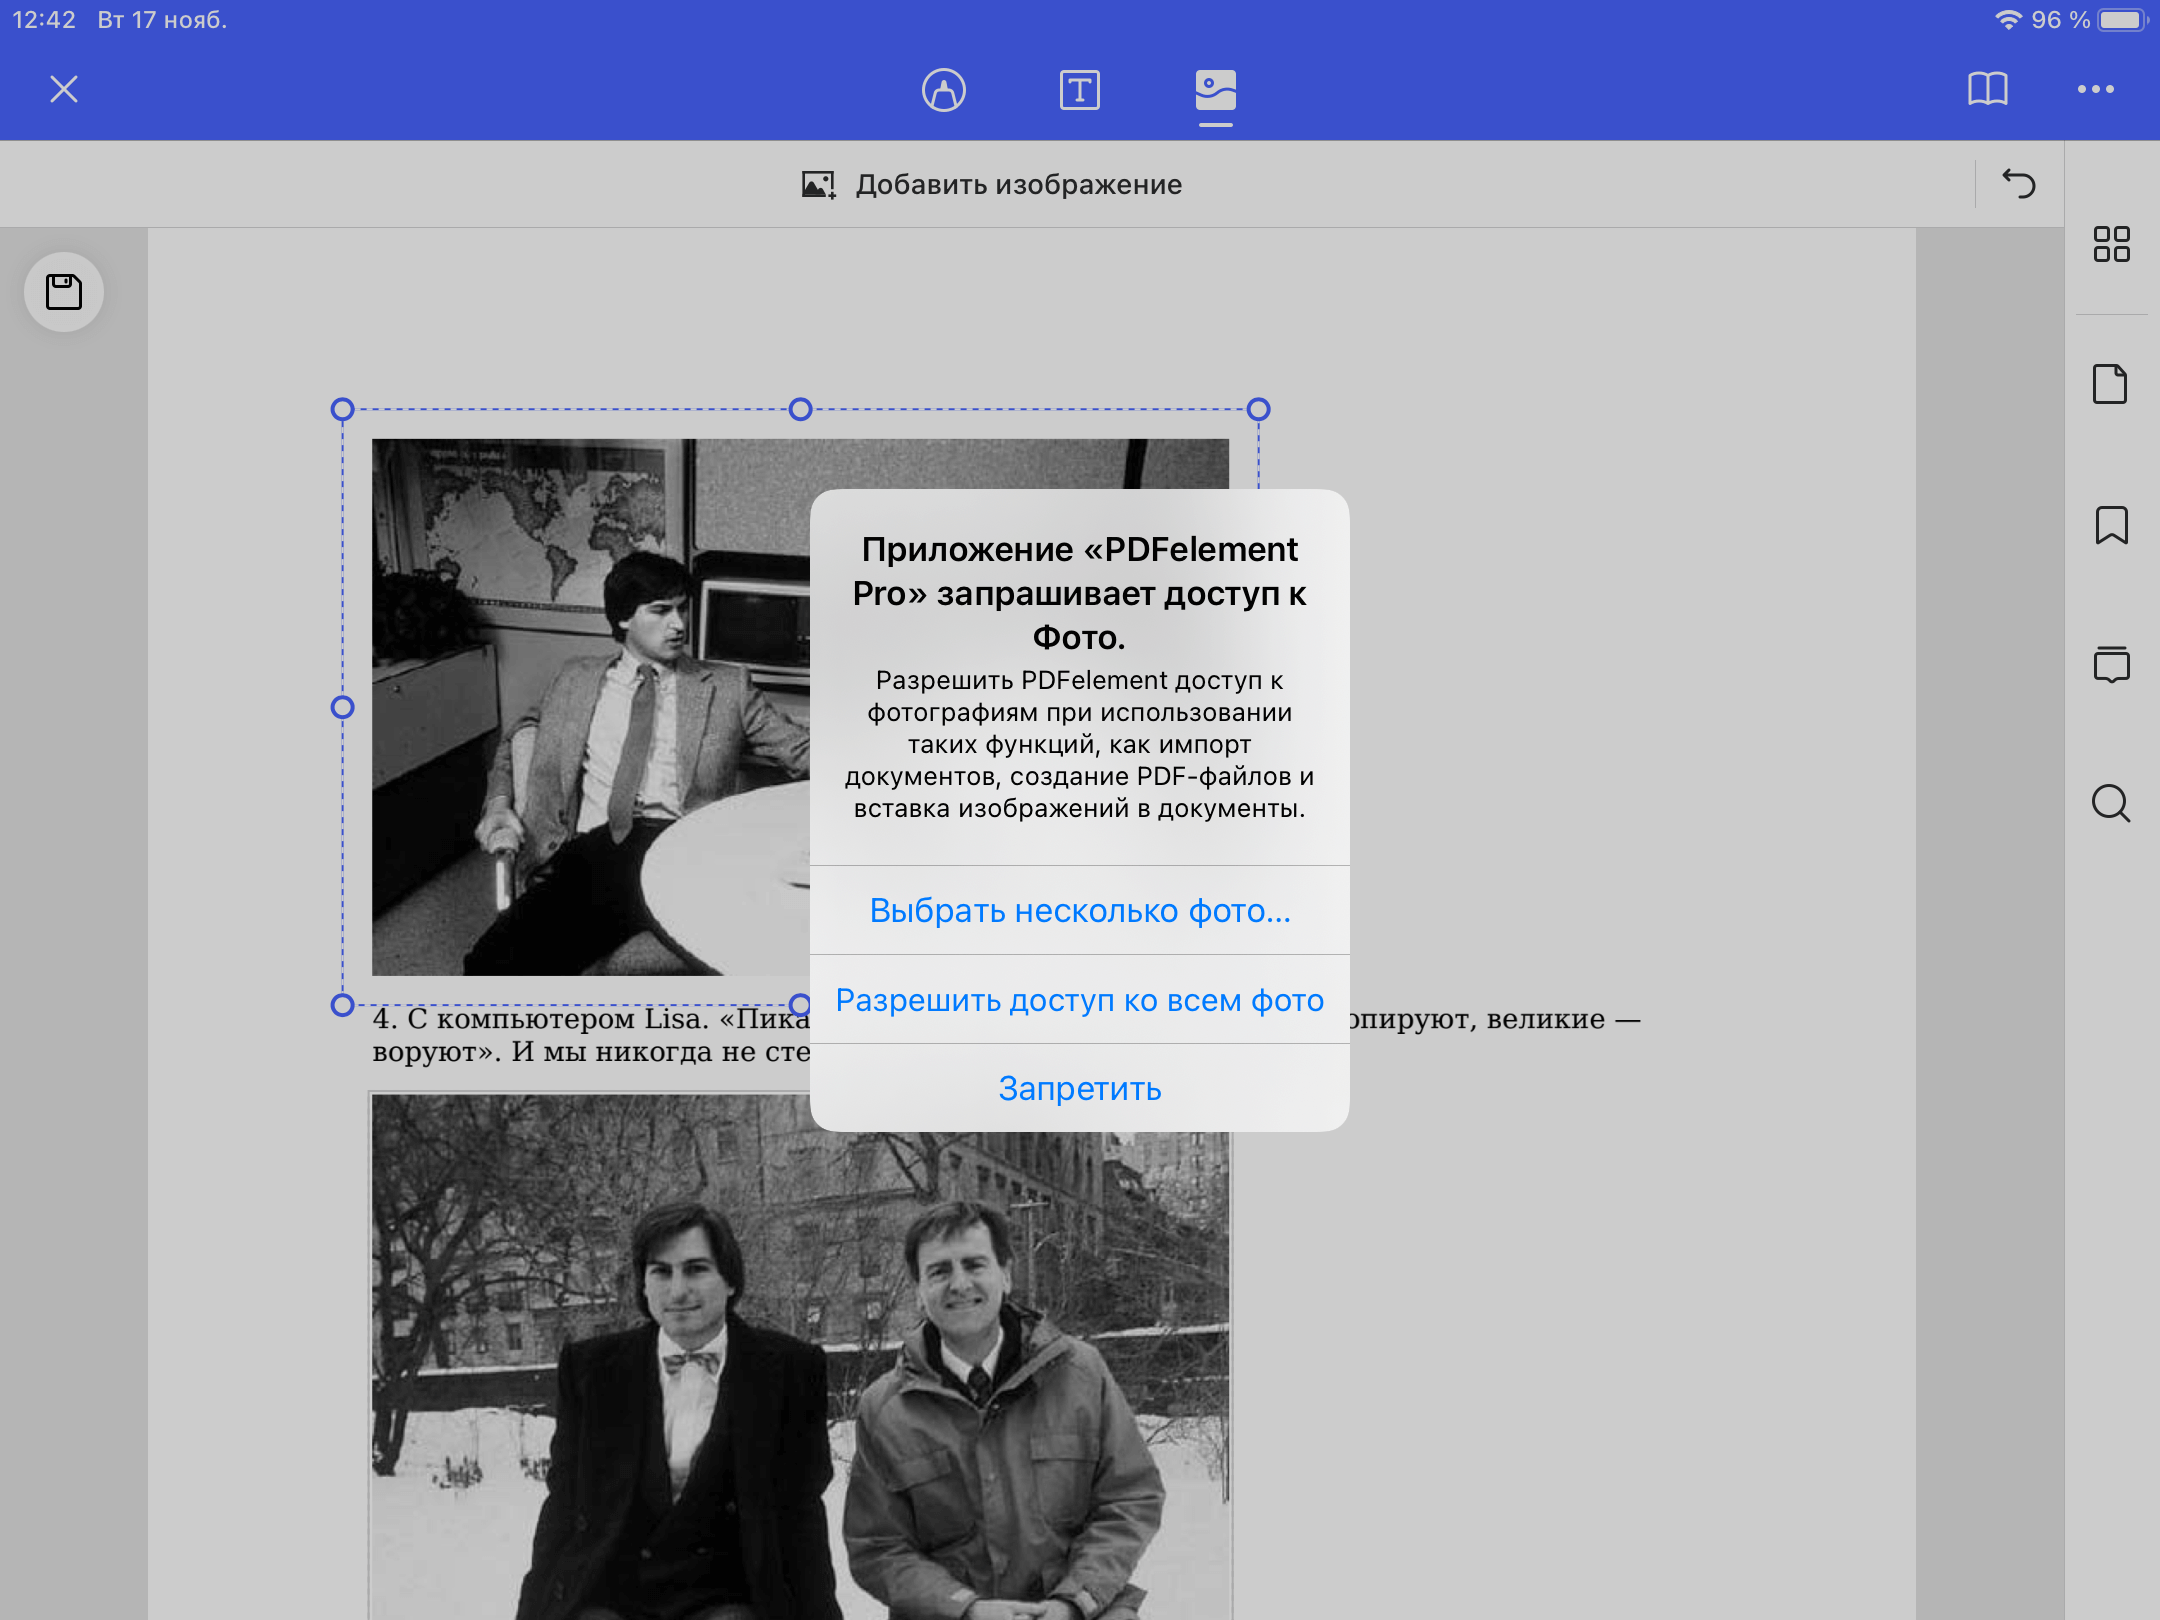2160x1620 pixels.
Task: Grab the top-left selection resize handle
Action: click(342, 409)
